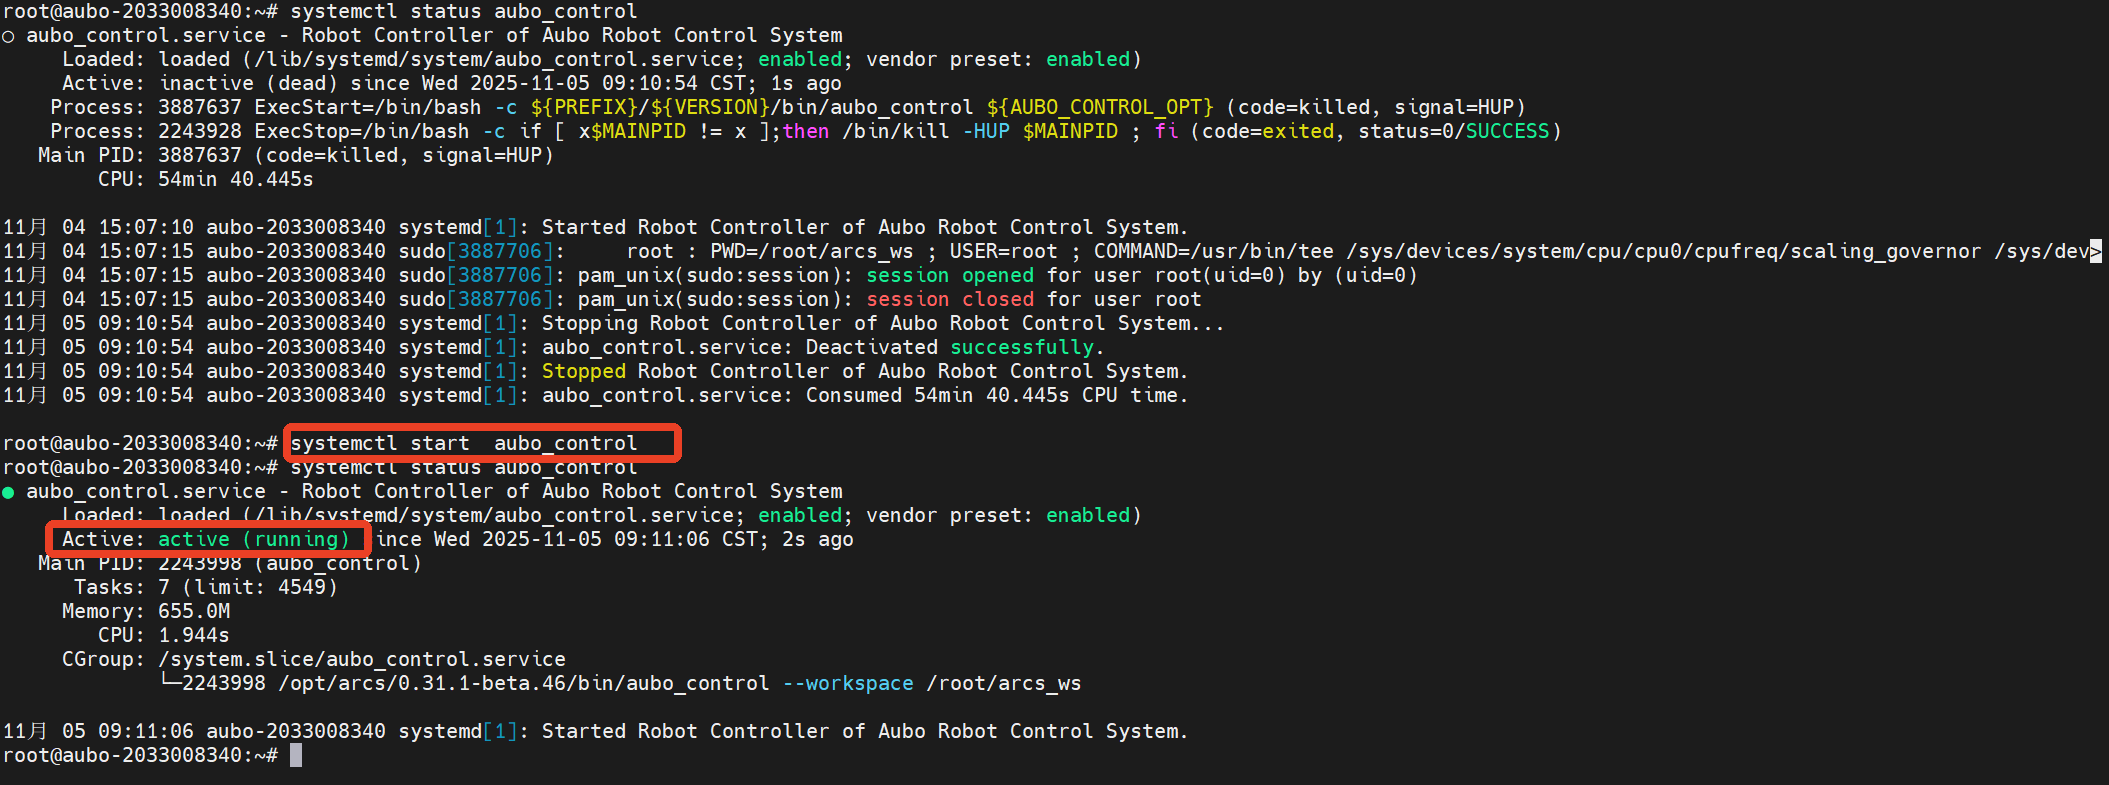Click the green 'session opened' text
The width and height of the screenshot is (2109, 785).
pyautogui.click(x=950, y=276)
